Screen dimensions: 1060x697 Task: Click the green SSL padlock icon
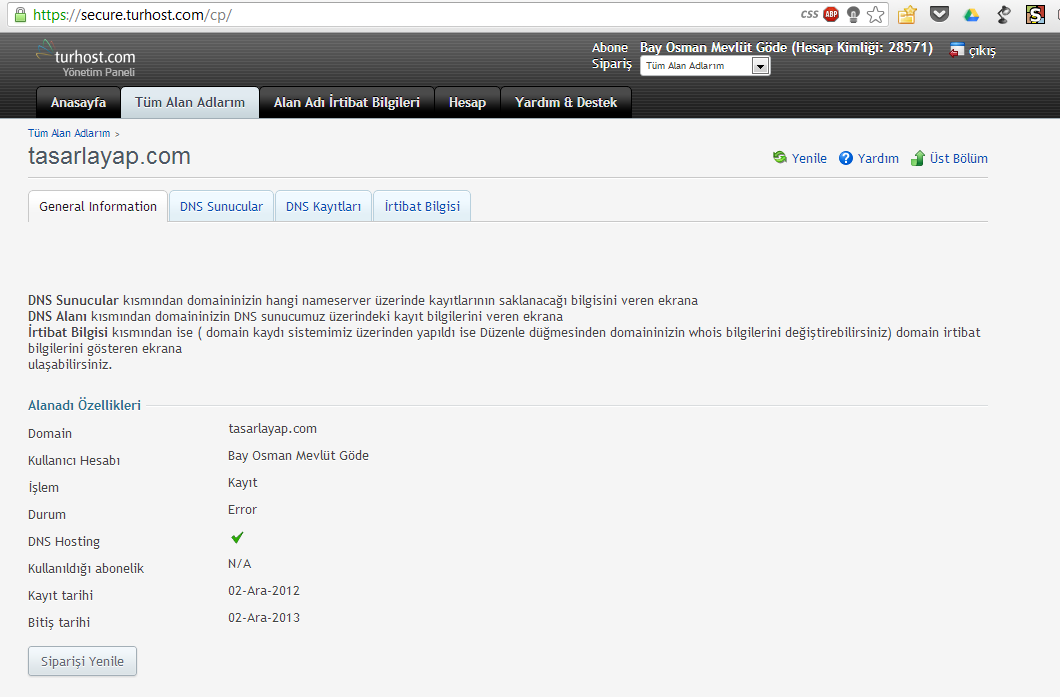click(x=20, y=15)
